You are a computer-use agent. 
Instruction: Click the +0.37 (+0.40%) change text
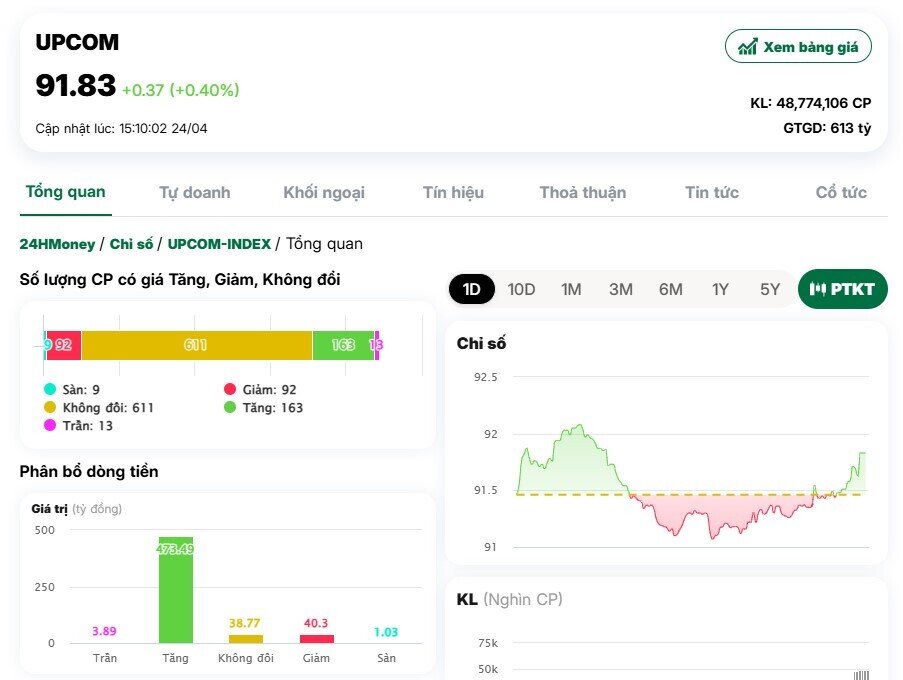pos(181,90)
